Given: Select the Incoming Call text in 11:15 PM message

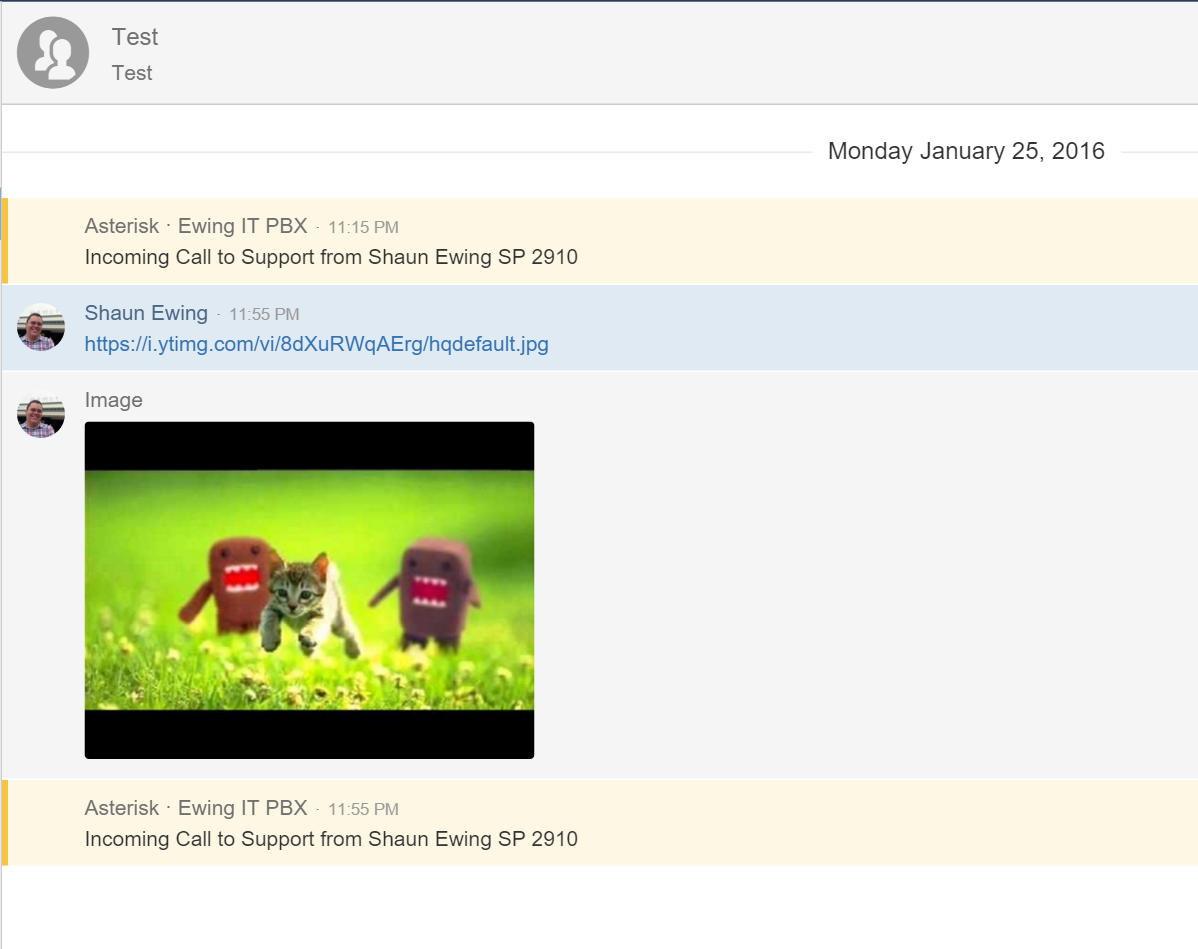Looking at the screenshot, I should pos(331,257).
